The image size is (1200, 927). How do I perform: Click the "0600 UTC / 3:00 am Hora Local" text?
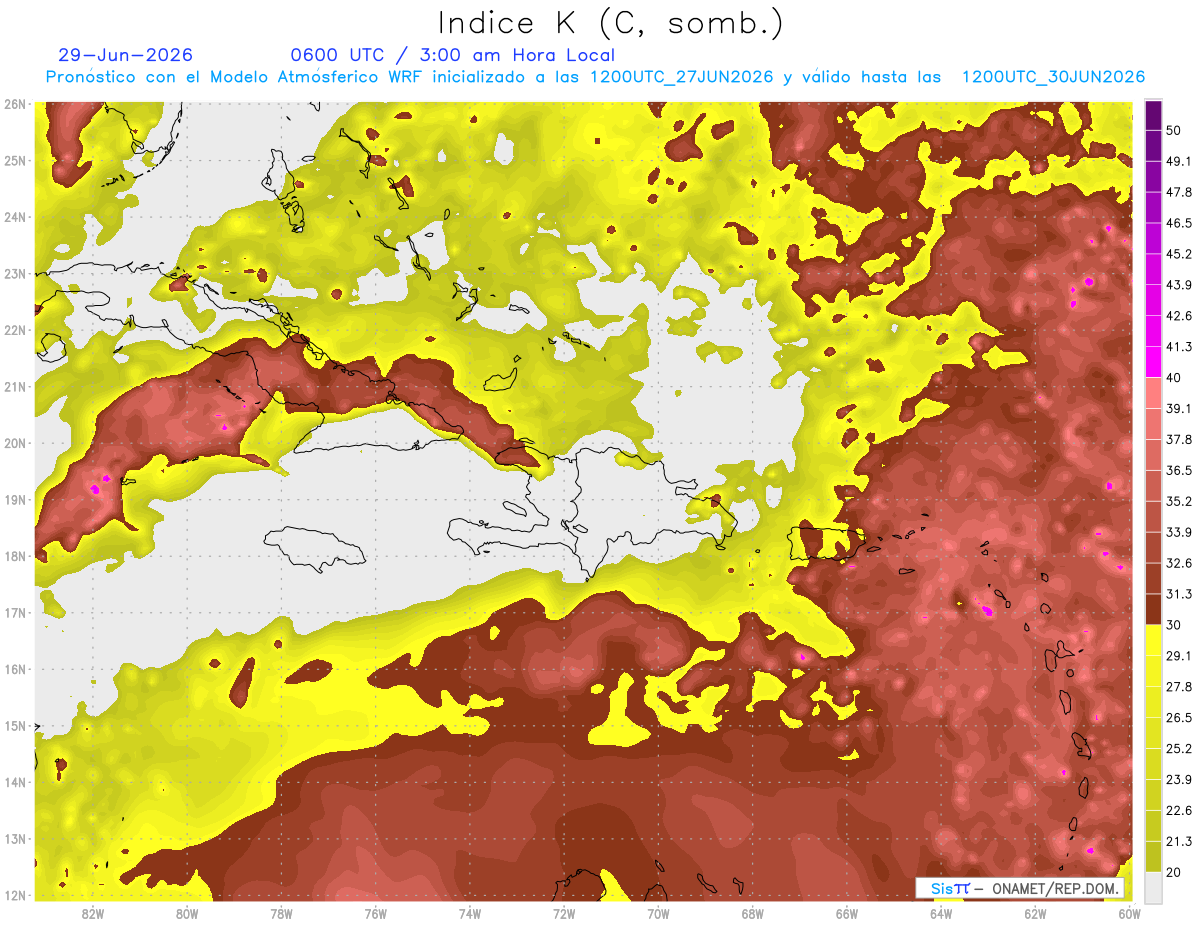[x=453, y=55]
